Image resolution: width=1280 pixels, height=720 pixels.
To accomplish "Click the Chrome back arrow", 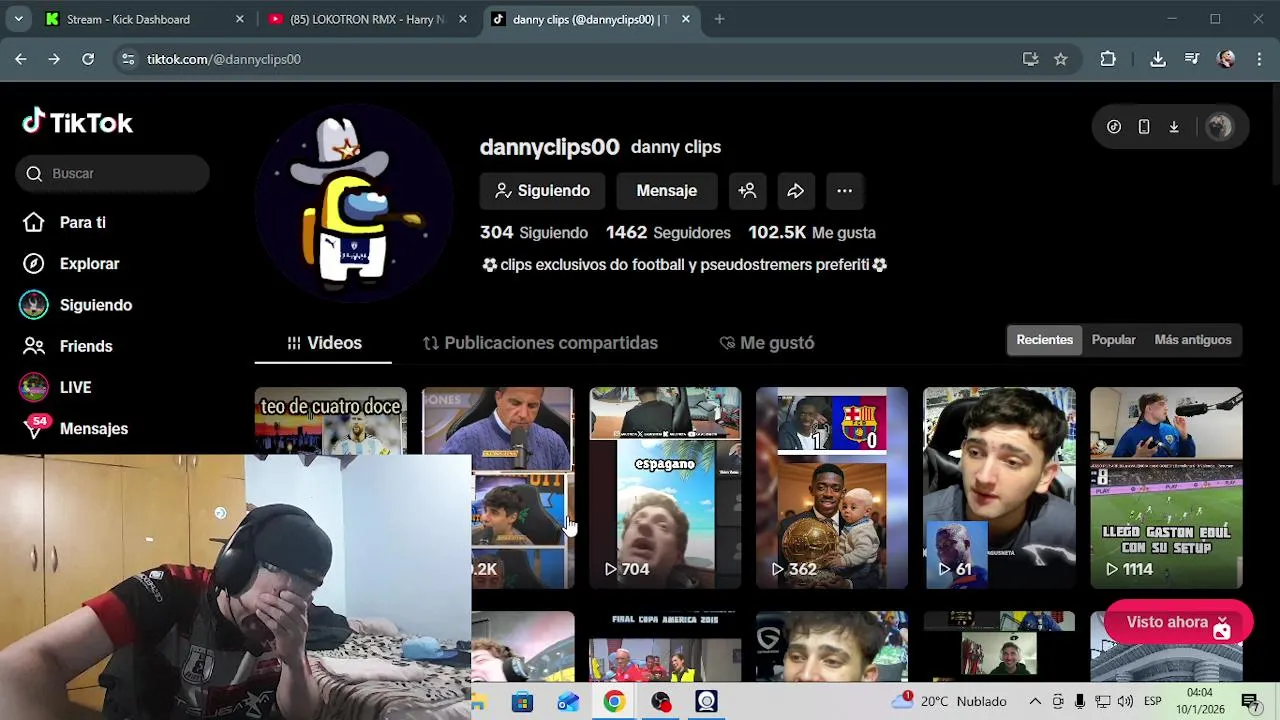I will tap(20, 59).
